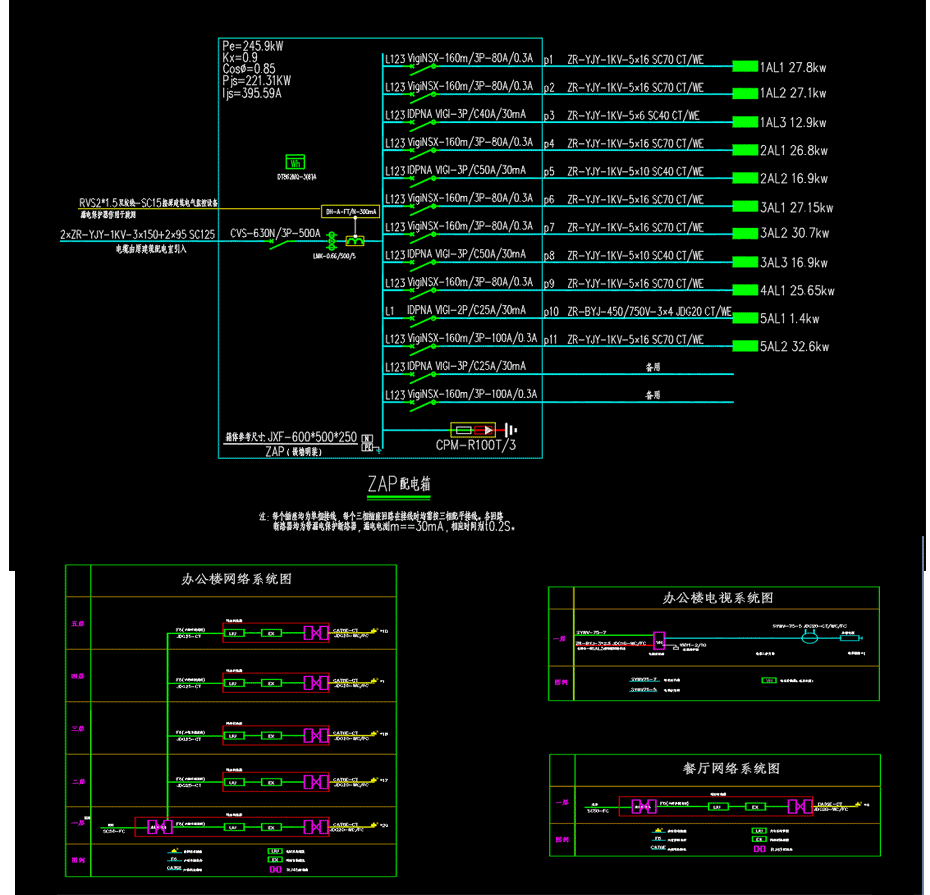Click the TV splitter circle symbol

808,638
